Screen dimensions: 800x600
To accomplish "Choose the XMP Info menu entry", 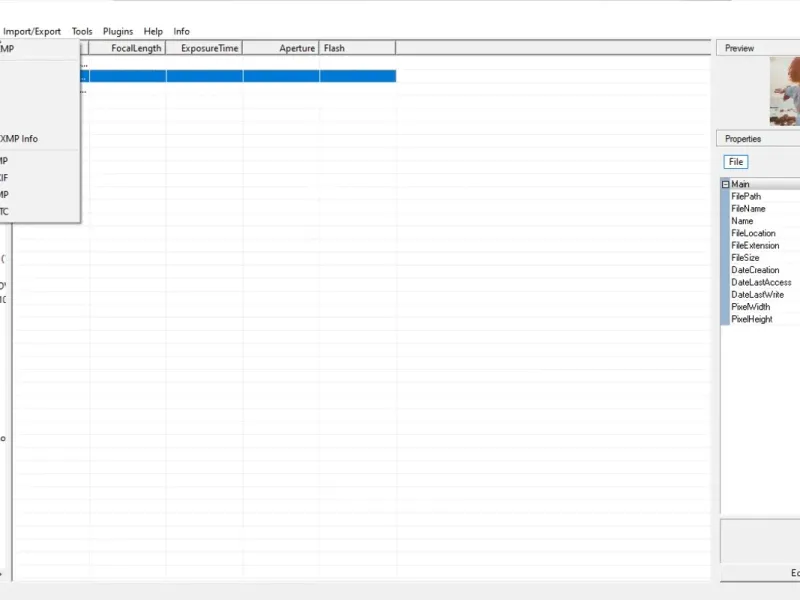I will 39,139.
